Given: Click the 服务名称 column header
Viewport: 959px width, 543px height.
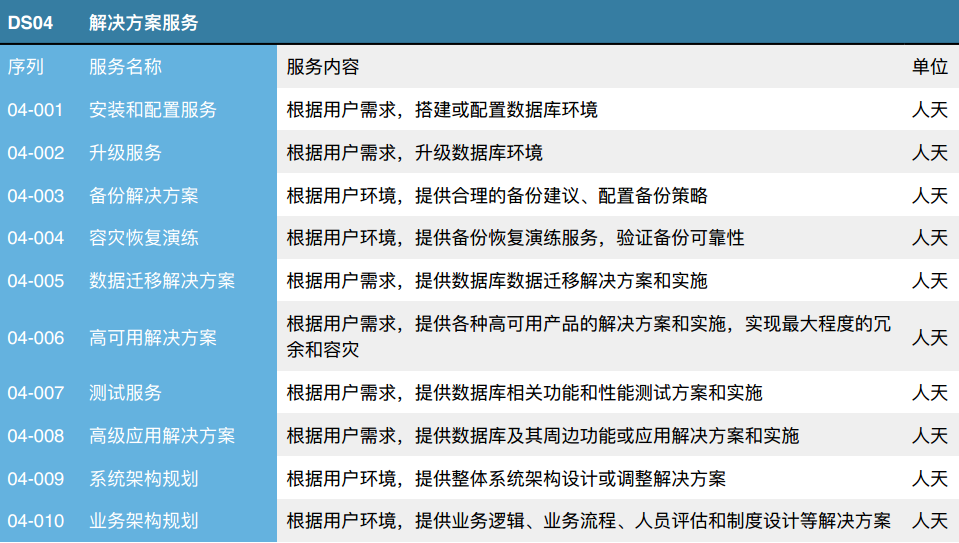Looking at the screenshot, I should click(125, 66).
